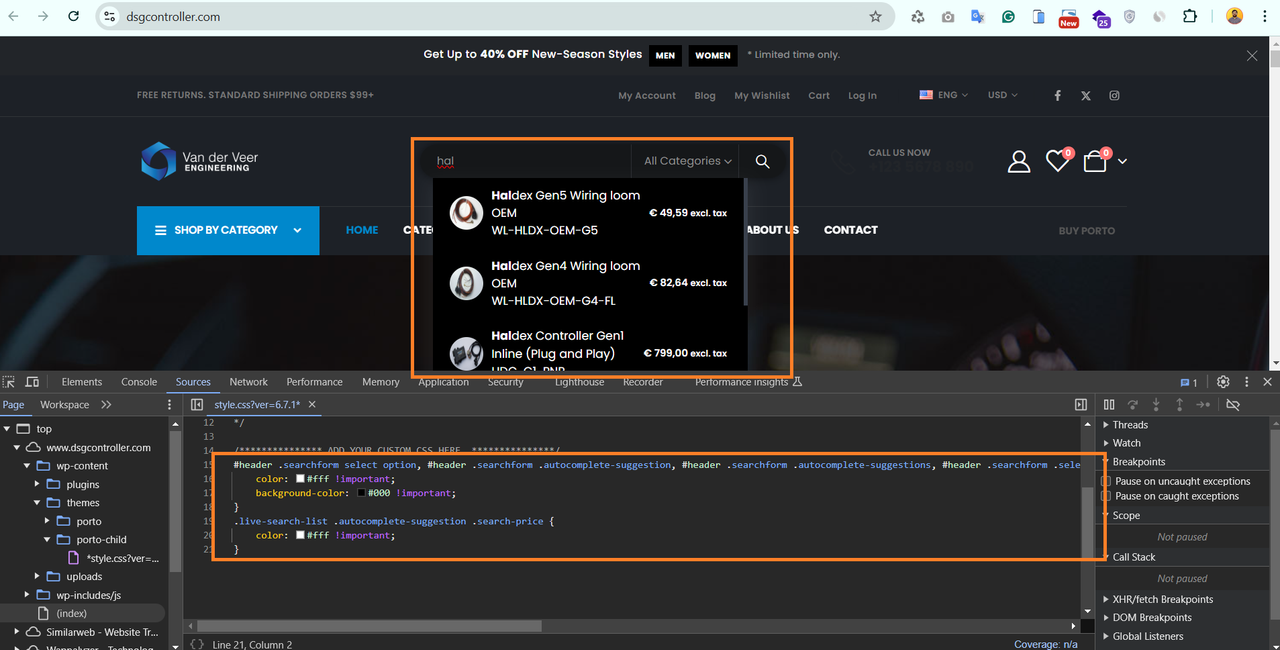Open the Extensions puzzle-piece menu
The height and width of the screenshot is (650, 1280).
1190,16
